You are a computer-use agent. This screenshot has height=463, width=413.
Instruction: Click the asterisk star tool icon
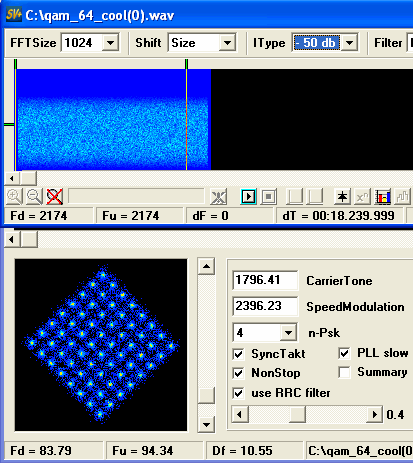point(342,197)
